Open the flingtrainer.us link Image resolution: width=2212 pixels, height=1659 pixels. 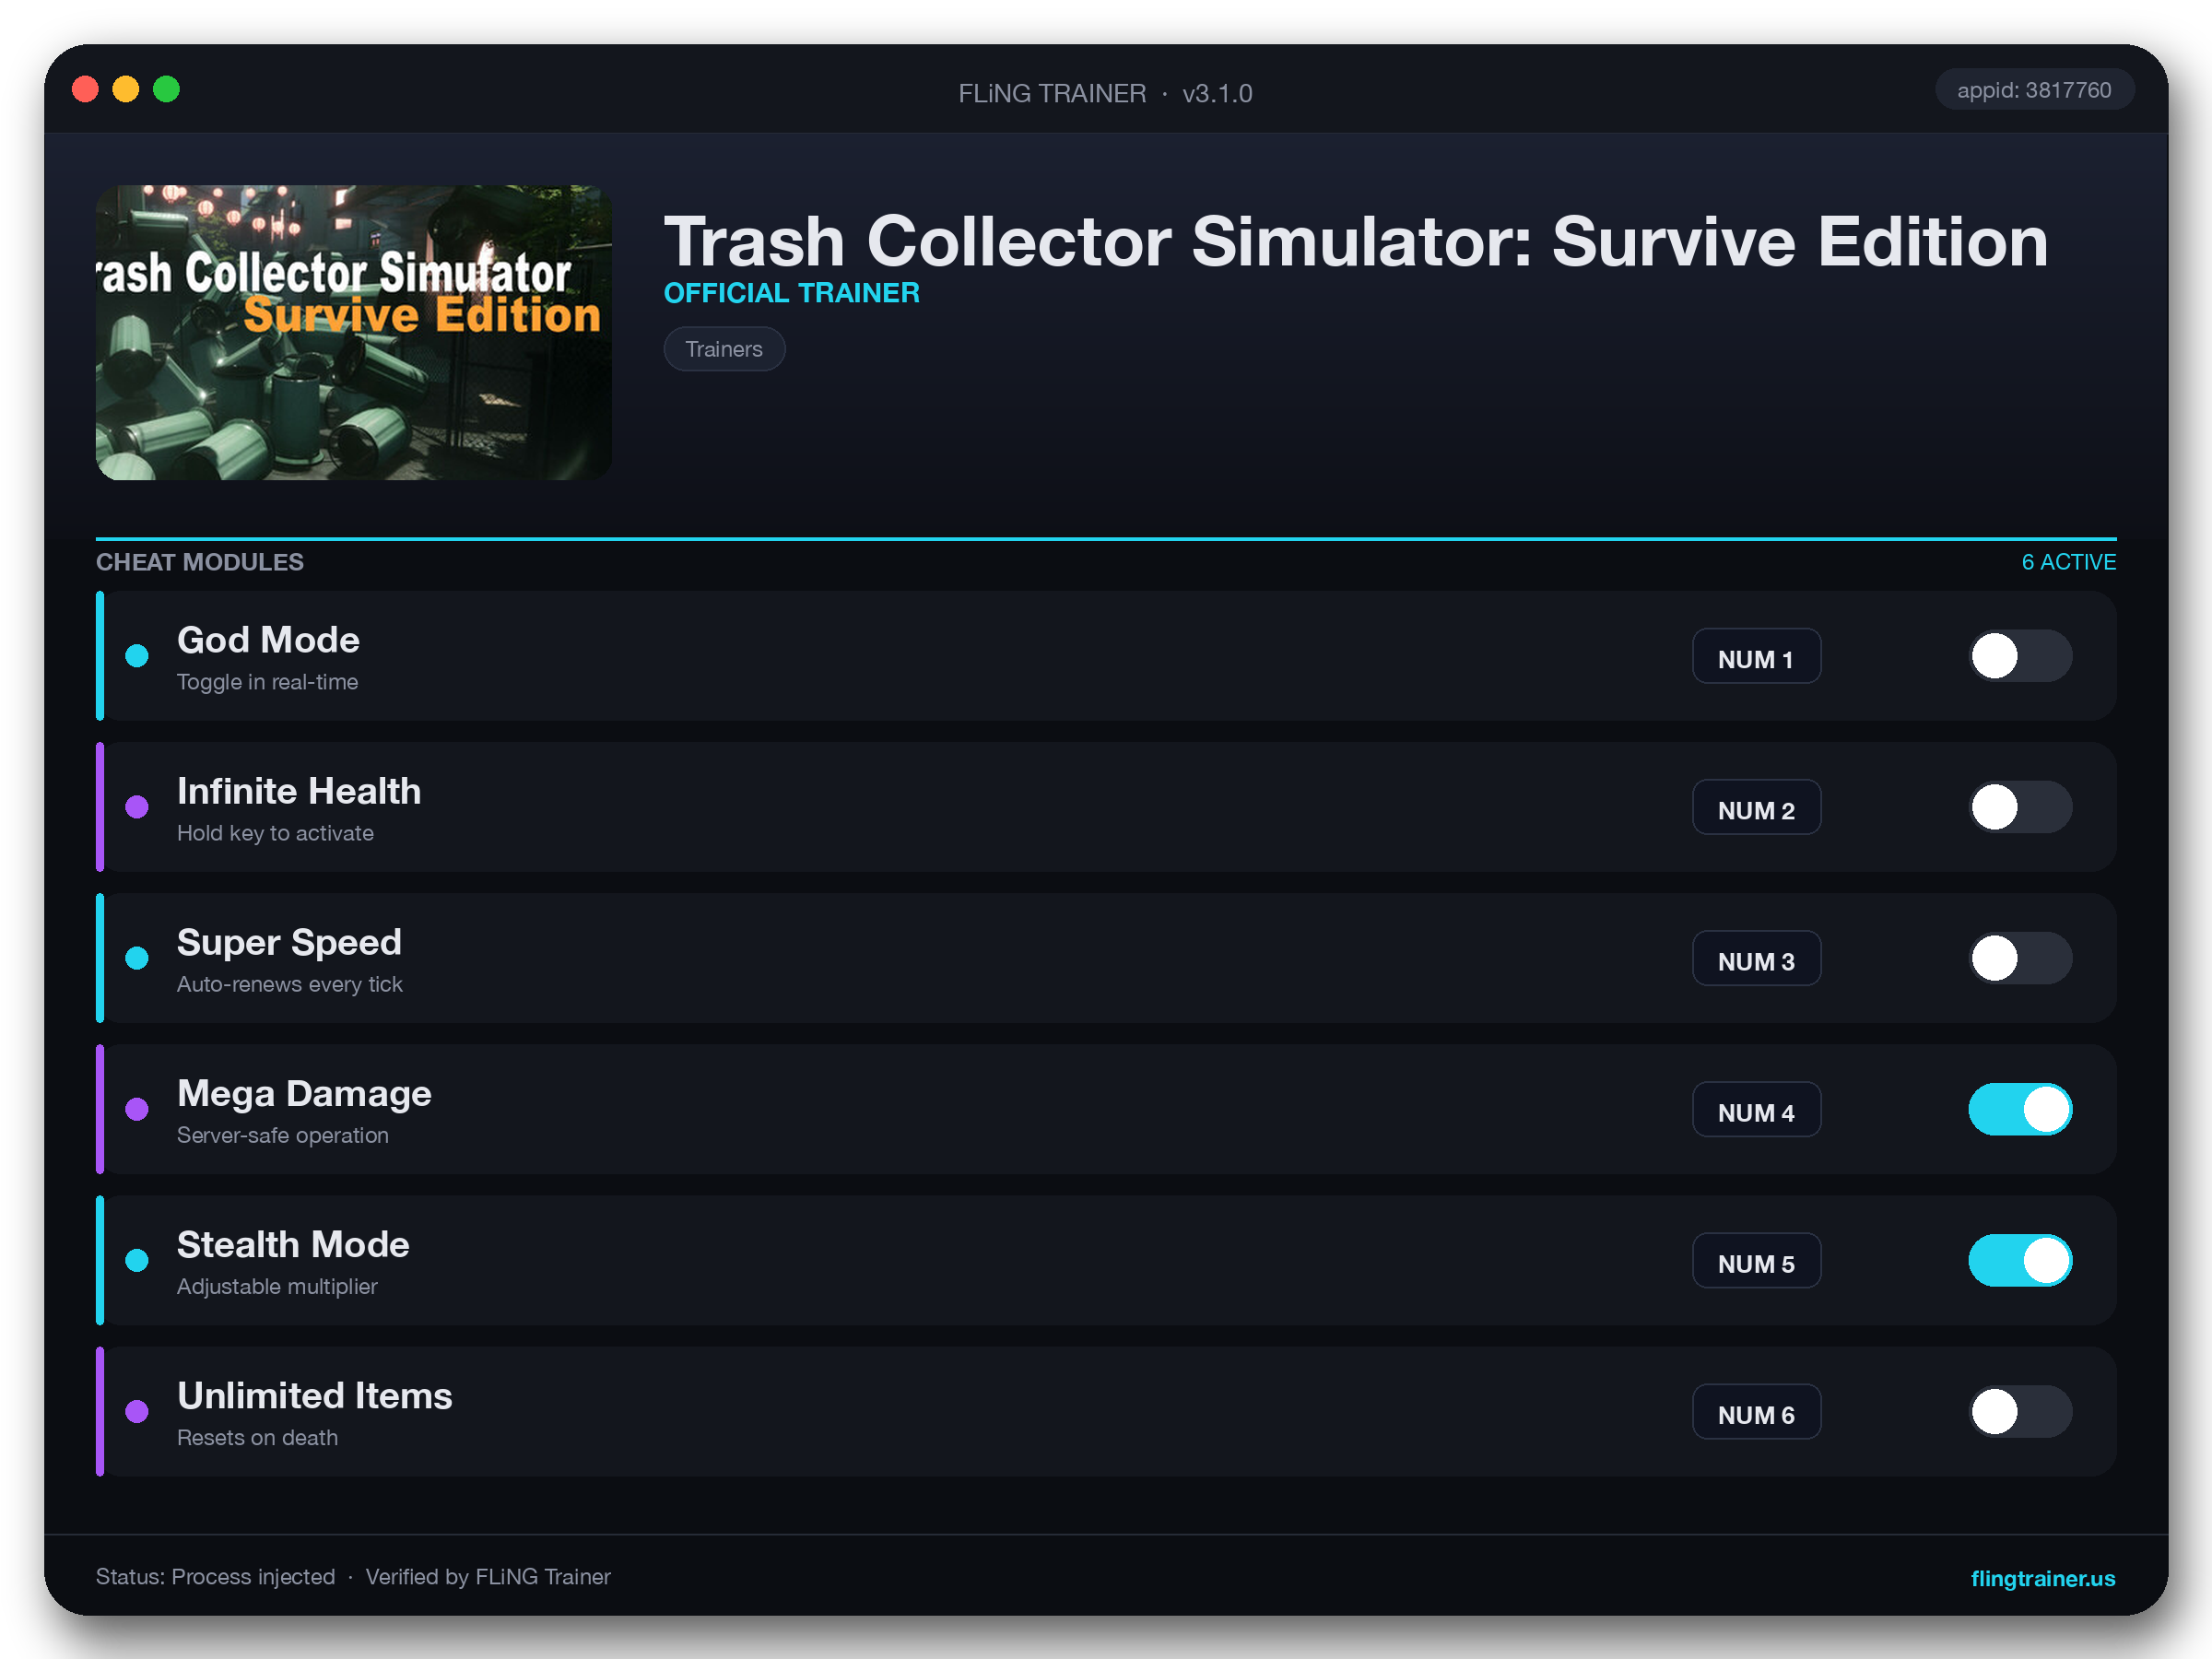coord(2042,1578)
